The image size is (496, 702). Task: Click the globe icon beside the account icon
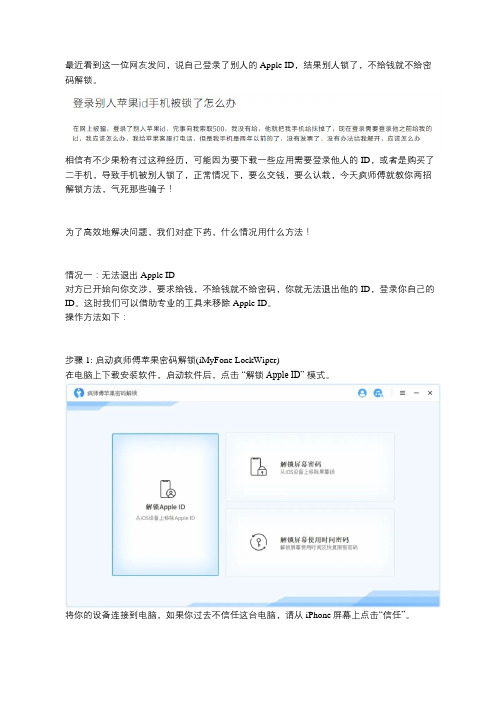(378, 393)
